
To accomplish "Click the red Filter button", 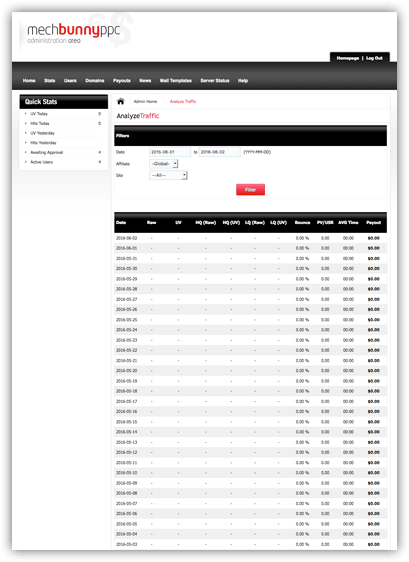I will 250,190.
